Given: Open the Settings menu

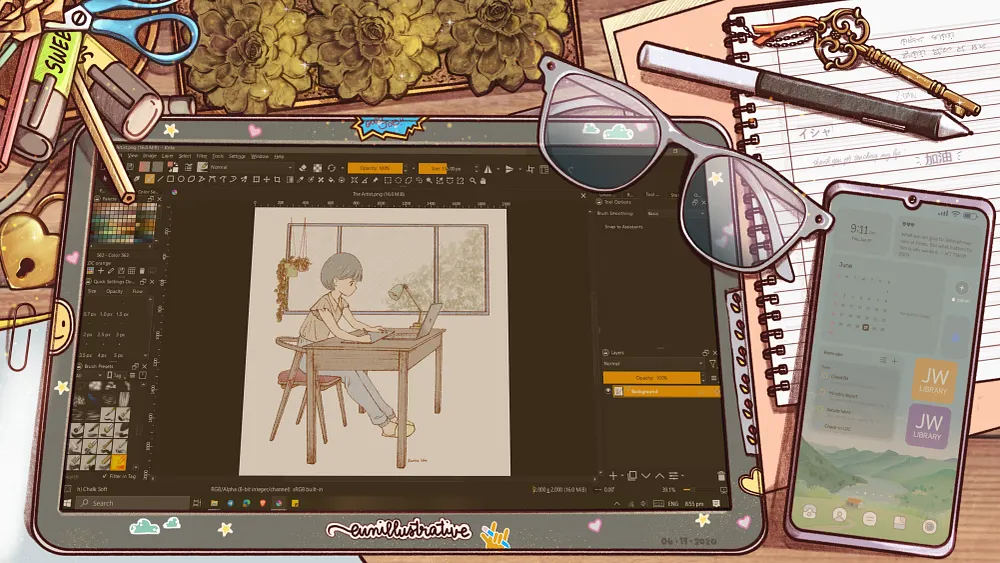Looking at the screenshot, I should tap(237, 156).
